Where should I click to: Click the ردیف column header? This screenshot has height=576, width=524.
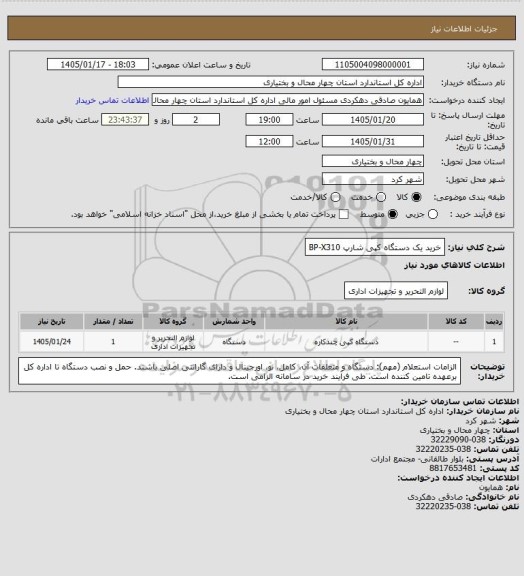(x=494, y=321)
